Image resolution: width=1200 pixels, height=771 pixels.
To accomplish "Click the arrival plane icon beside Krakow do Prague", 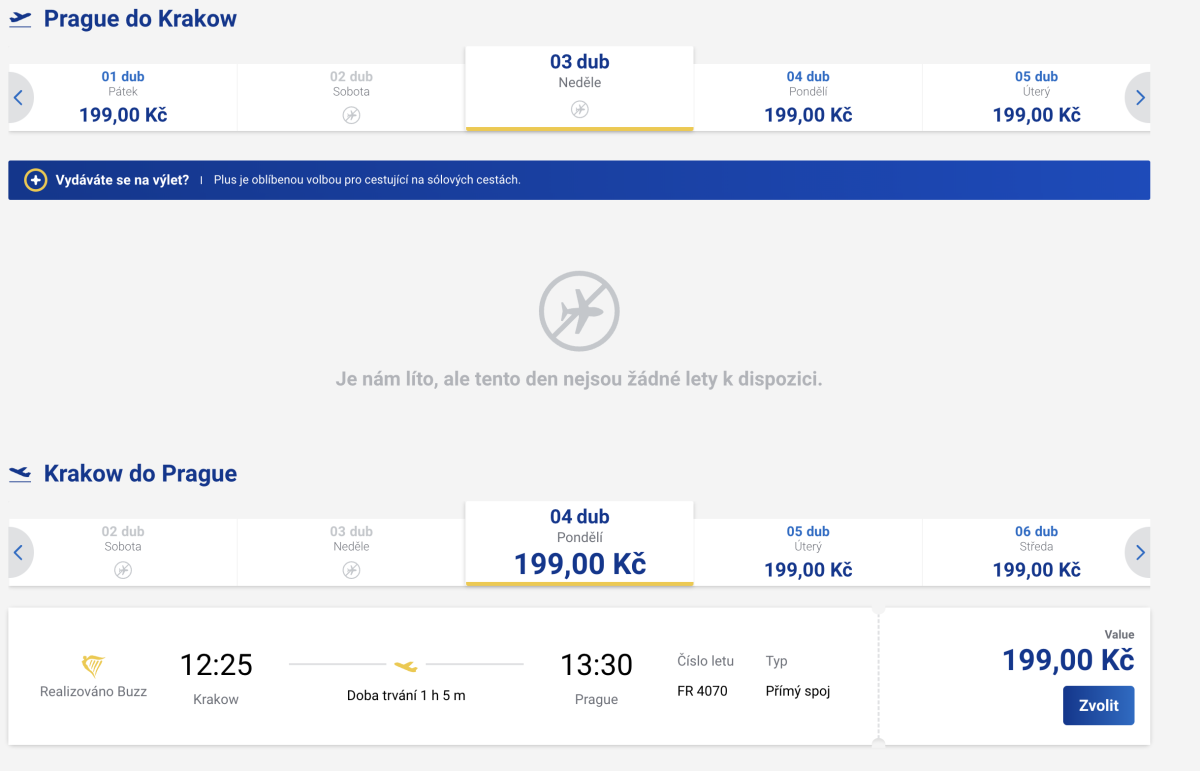I will tap(20, 474).
